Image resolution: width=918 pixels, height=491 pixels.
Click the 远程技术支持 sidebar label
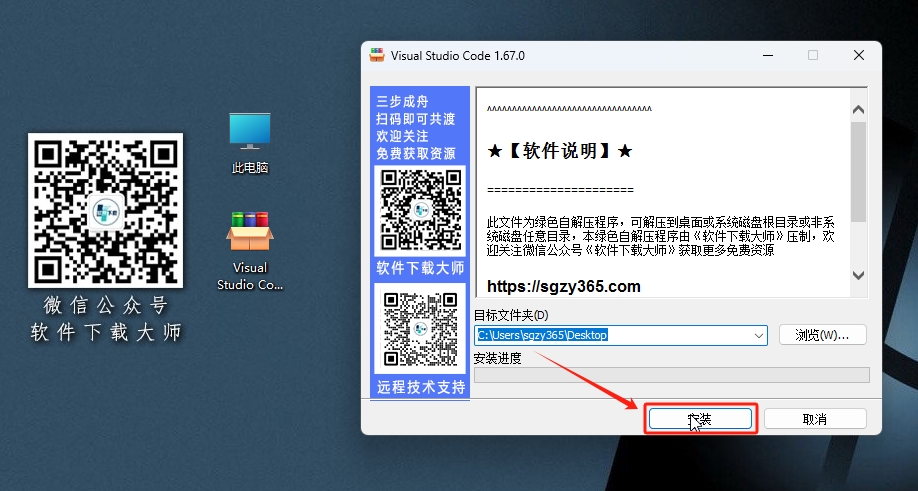pyautogui.click(x=421, y=387)
